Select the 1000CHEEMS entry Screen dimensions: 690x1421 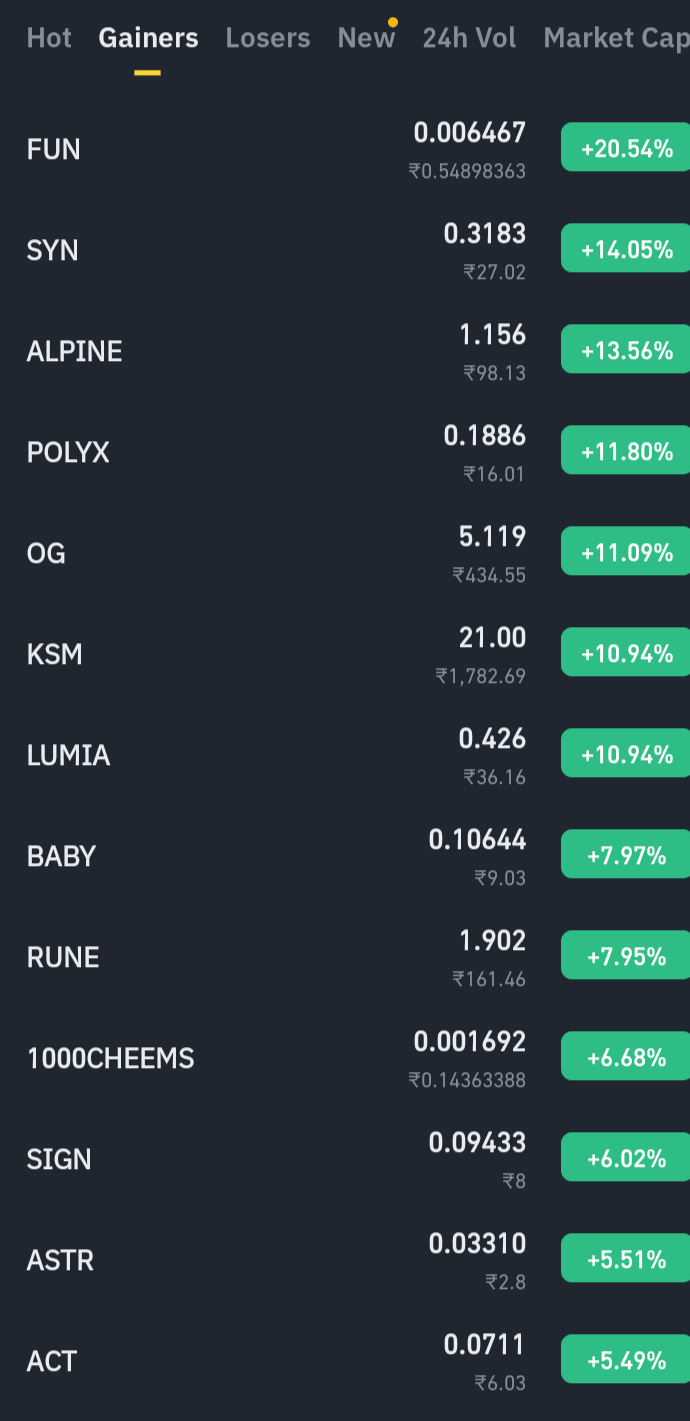pyautogui.click(x=345, y=1059)
